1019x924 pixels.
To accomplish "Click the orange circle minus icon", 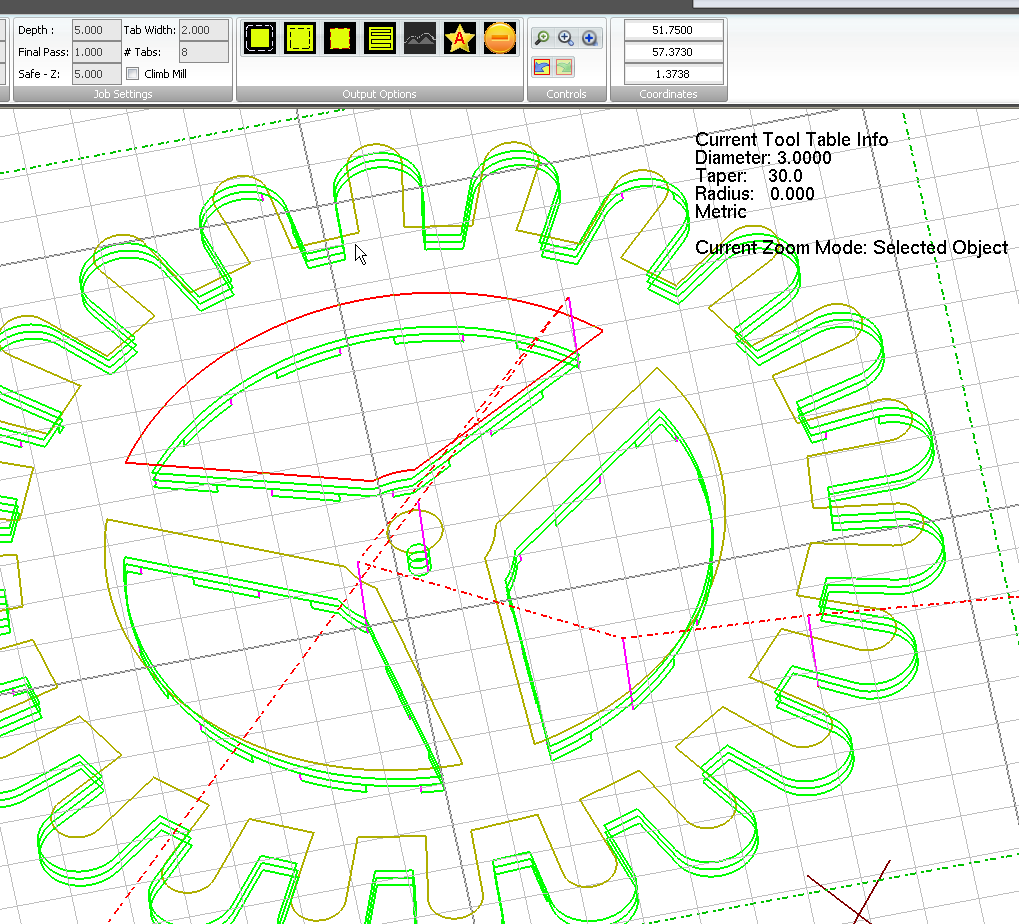I will pyautogui.click(x=499, y=39).
